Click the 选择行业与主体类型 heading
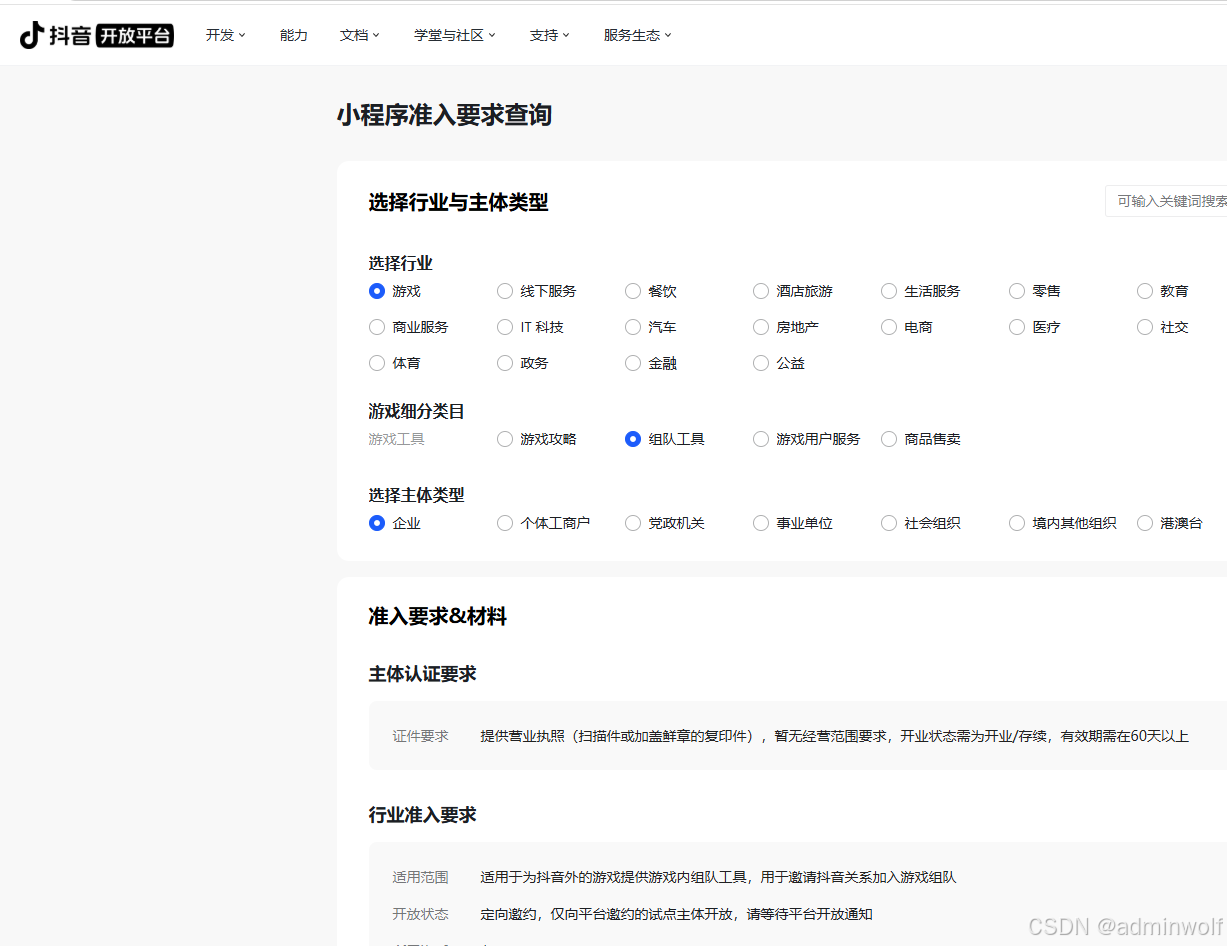Screen dimensions: 1227x946 pos(458,202)
